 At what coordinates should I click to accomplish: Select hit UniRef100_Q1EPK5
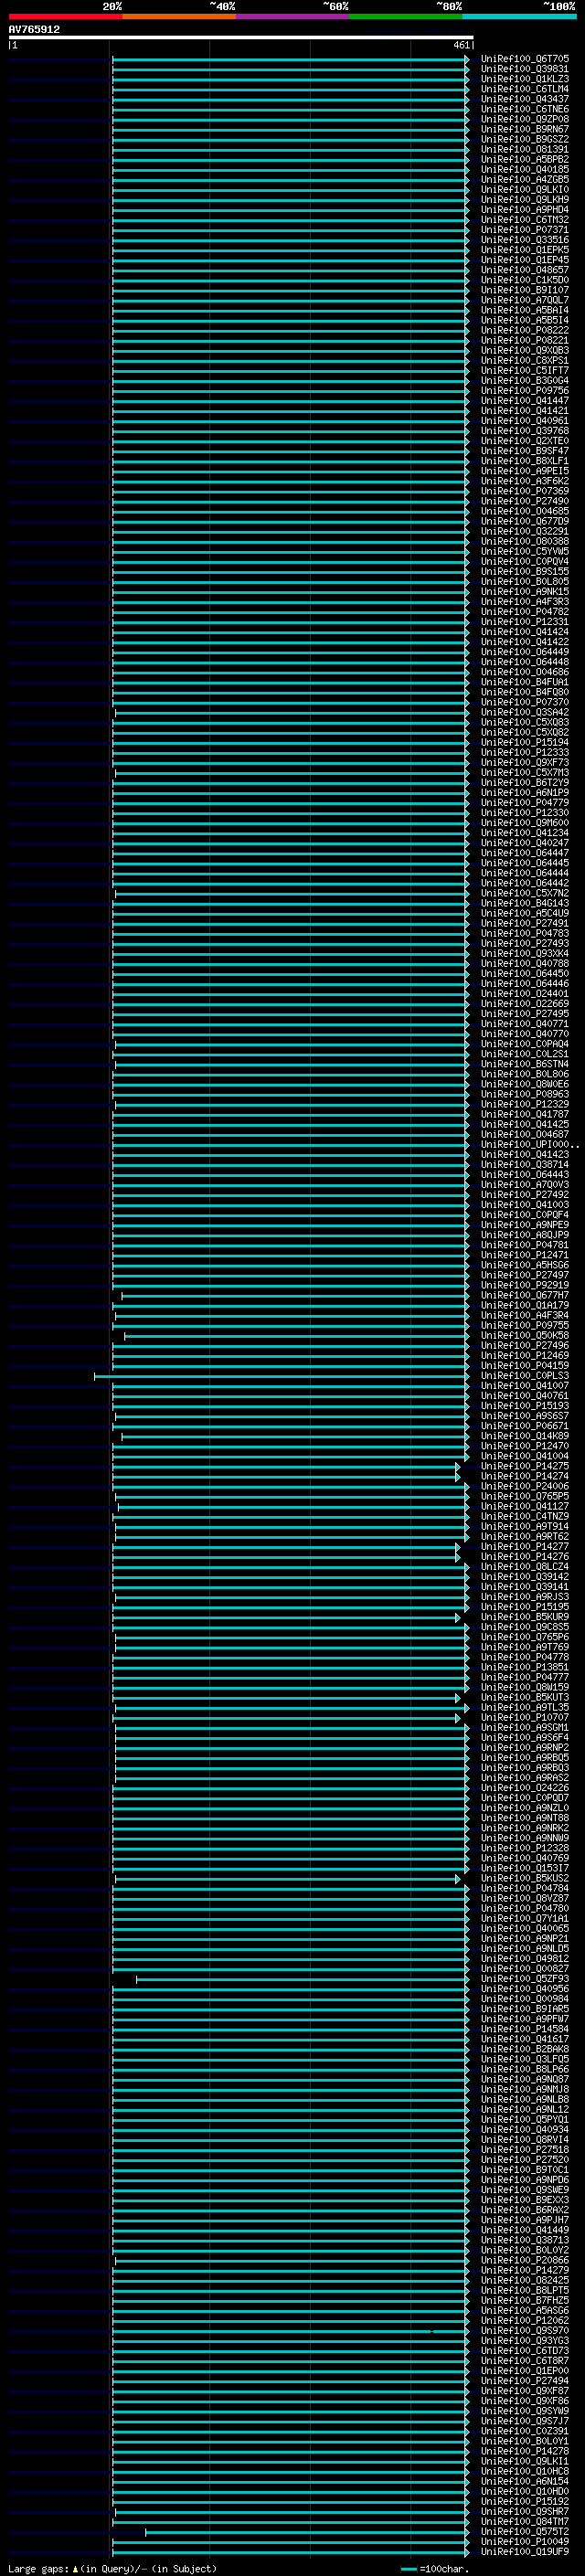click(524, 250)
